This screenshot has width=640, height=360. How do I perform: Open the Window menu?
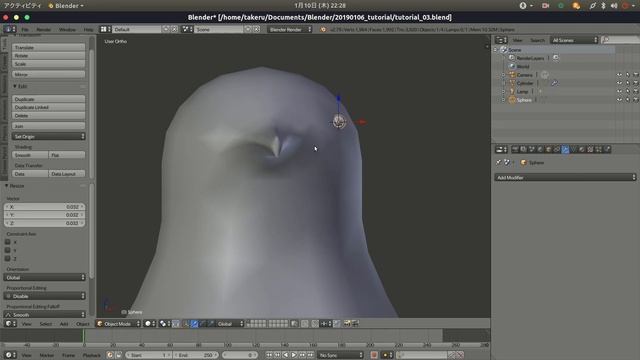pyautogui.click(x=67, y=29)
